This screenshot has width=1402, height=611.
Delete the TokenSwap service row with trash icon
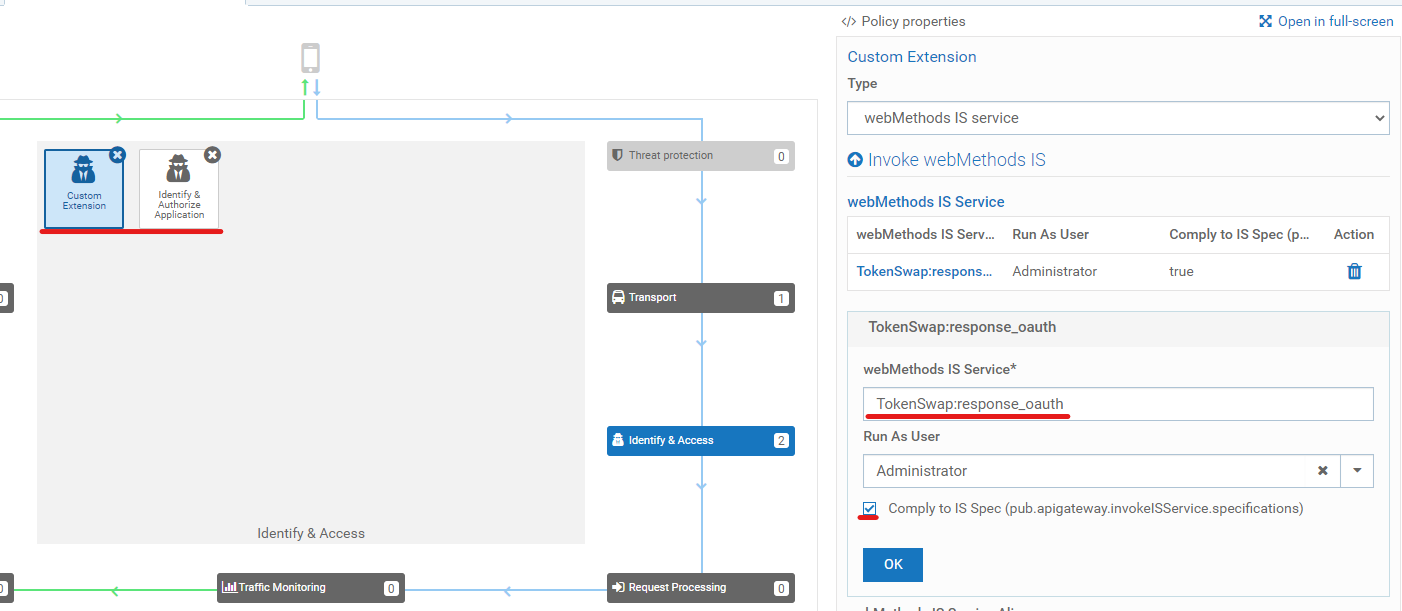tap(1354, 271)
